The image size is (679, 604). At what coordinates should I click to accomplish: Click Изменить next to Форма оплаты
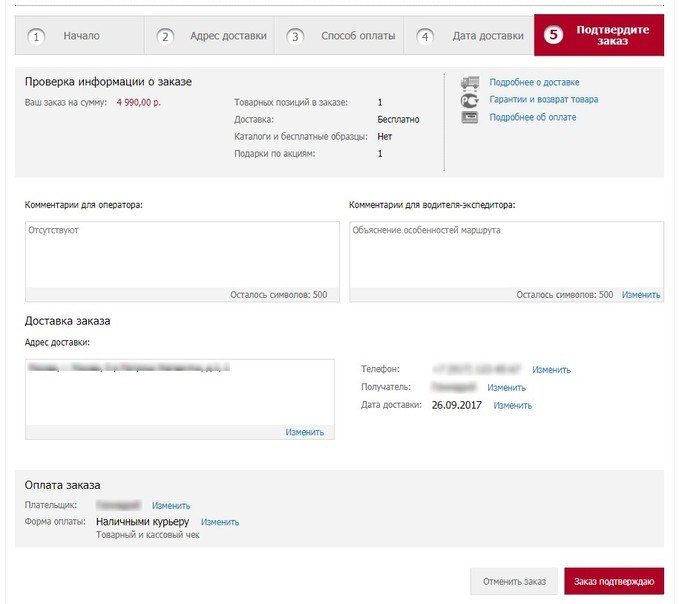click(220, 522)
